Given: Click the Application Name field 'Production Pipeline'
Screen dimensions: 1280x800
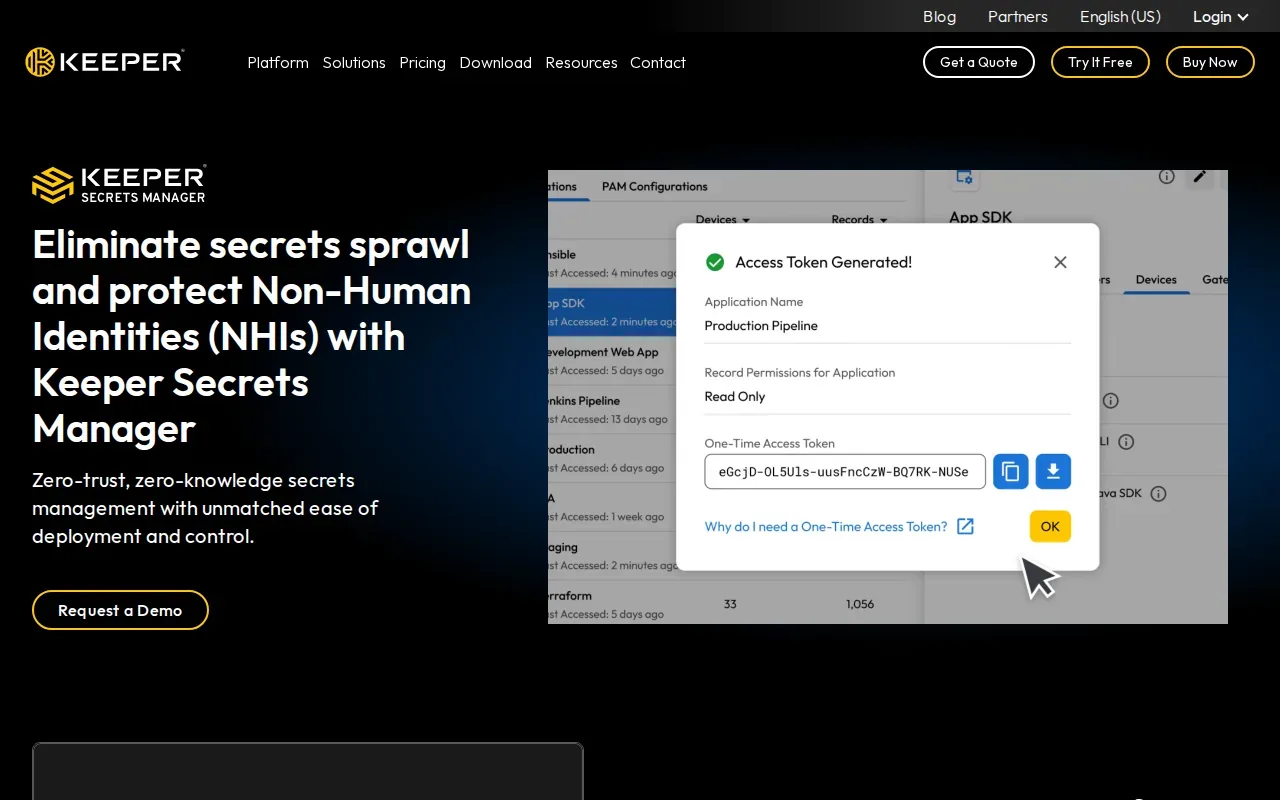Looking at the screenshot, I should (887, 326).
